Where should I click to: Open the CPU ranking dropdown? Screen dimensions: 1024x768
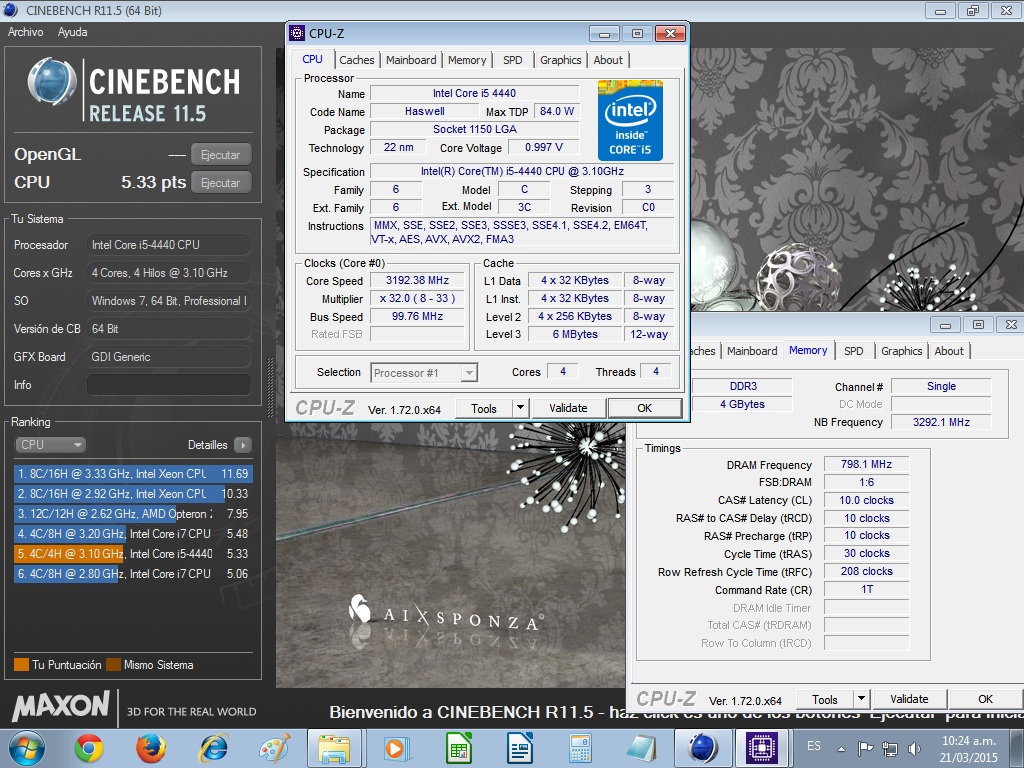coord(50,445)
